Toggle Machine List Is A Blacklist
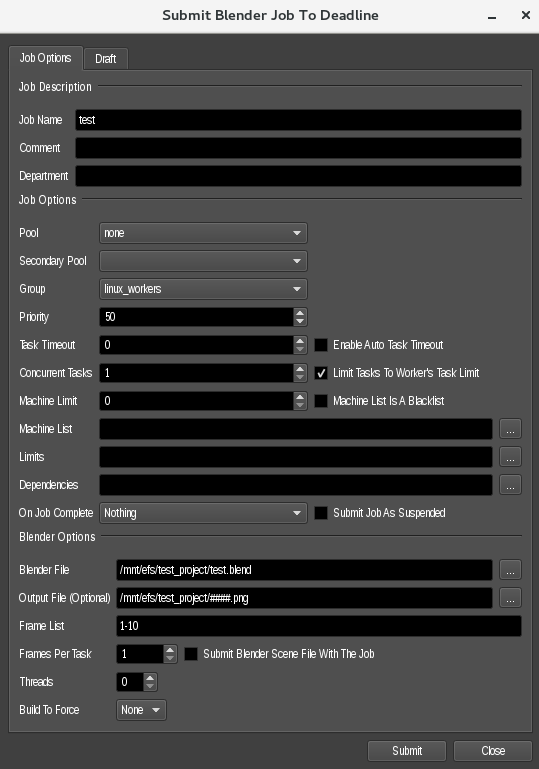The width and height of the screenshot is (539, 769). point(321,401)
